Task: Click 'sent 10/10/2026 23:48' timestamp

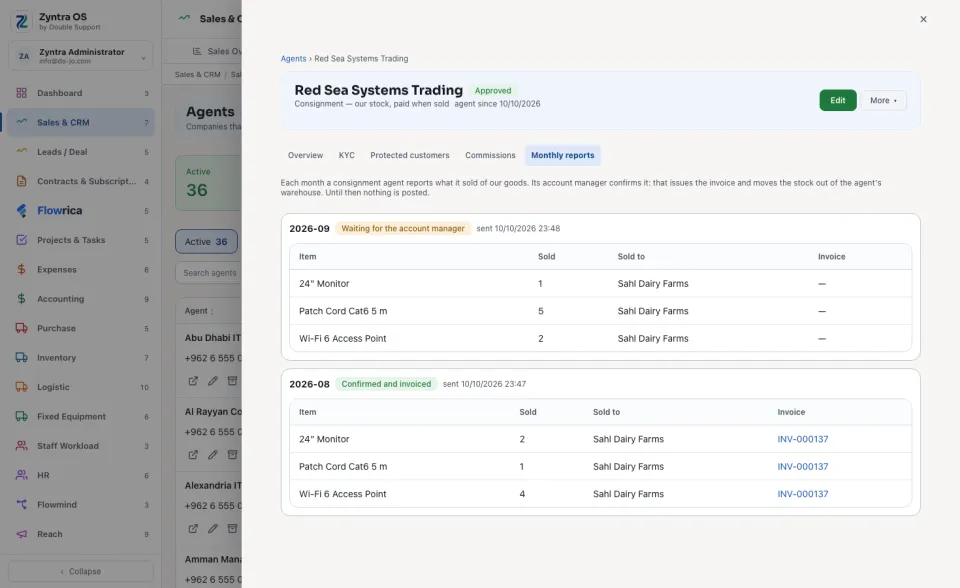Action: [x=518, y=228]
